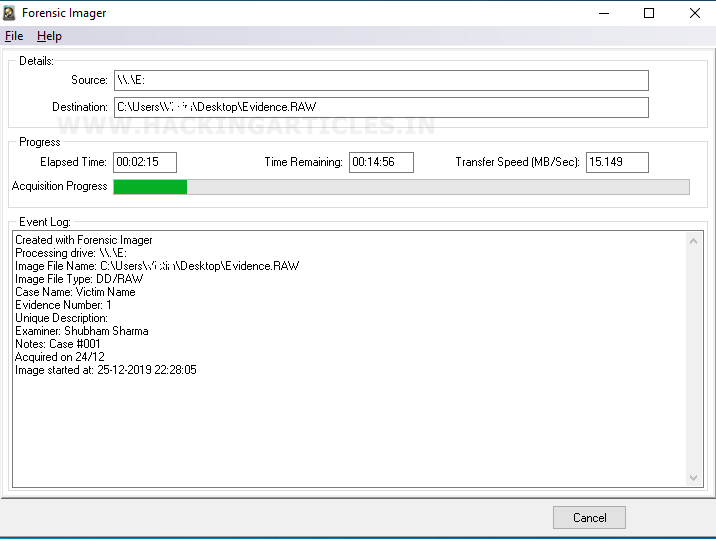Image resolution: width=716 pixels, height=539 pixels.
Task: Click the 'Event Log:' group label
Action: coord(45,222)
